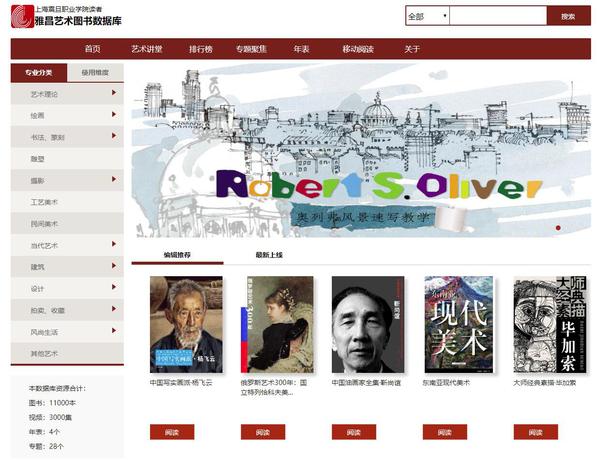Open the 全部 search scope dropdown

click(x=427, y=16)
